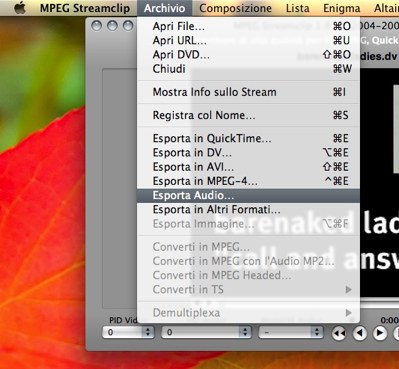Open the second PID dropdown showing 0
The image size is (399, 369).
206,332
